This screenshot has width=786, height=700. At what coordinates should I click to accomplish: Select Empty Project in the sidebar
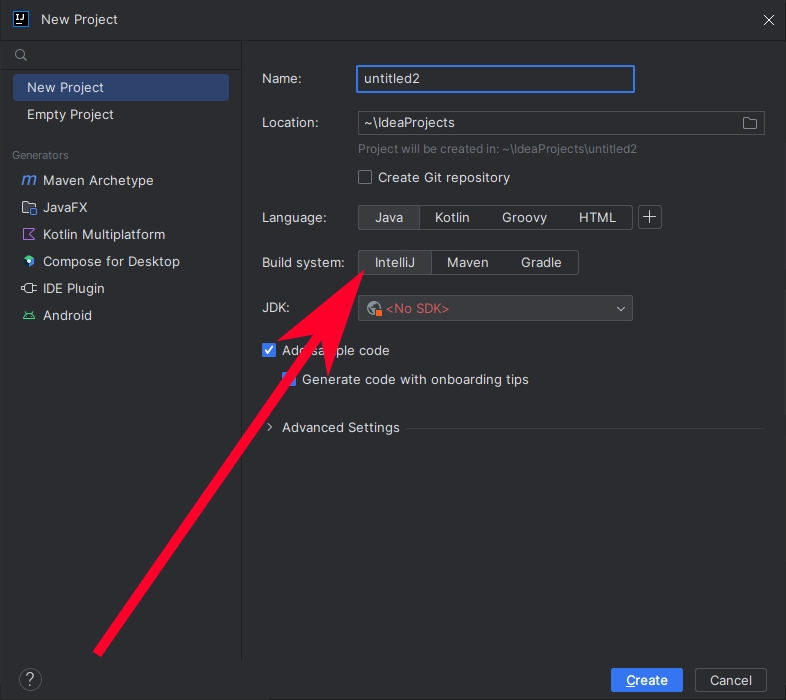pyautogui.click(x=121, y=114)
